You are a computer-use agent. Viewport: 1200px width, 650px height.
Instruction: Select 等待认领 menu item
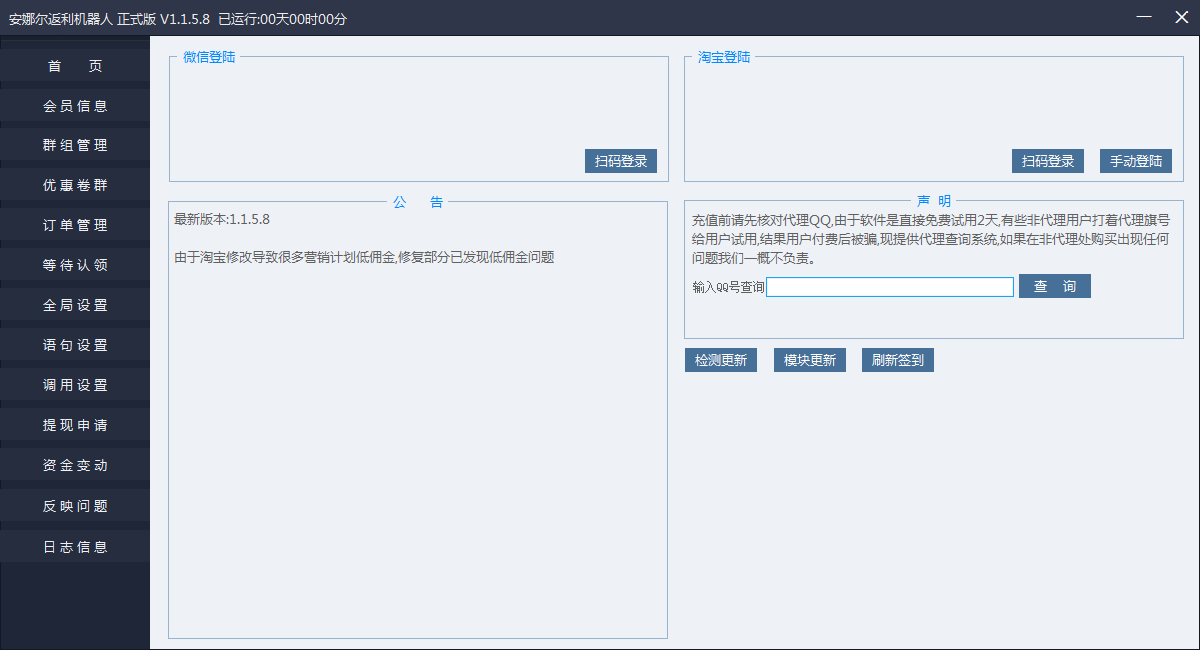click(75, 266)
